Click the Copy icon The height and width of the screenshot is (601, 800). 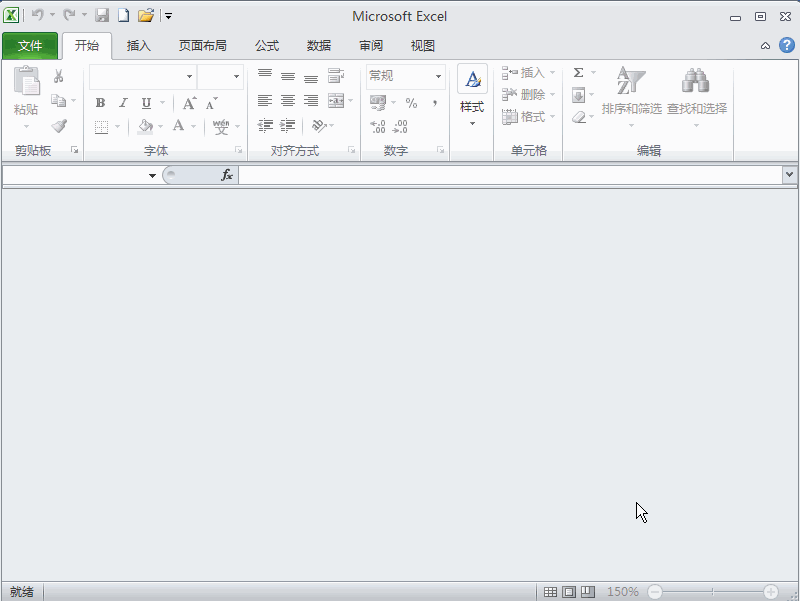(59, 101)
